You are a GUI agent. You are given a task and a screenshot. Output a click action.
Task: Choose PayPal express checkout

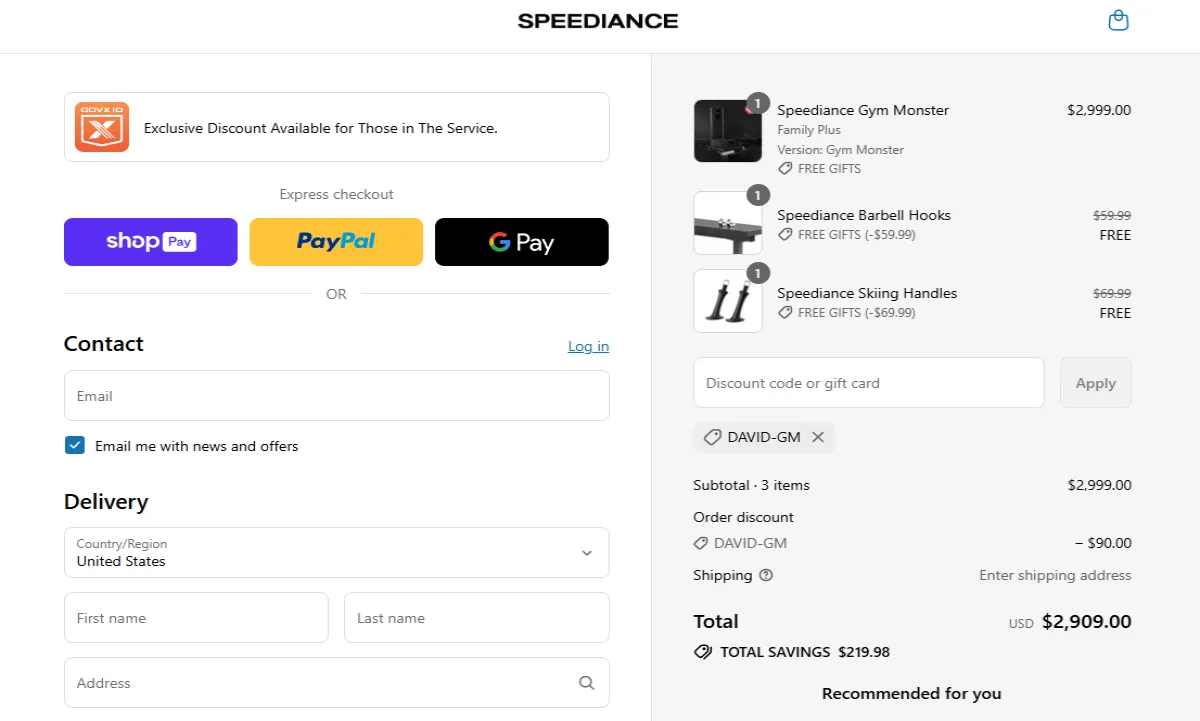[336, 242]
